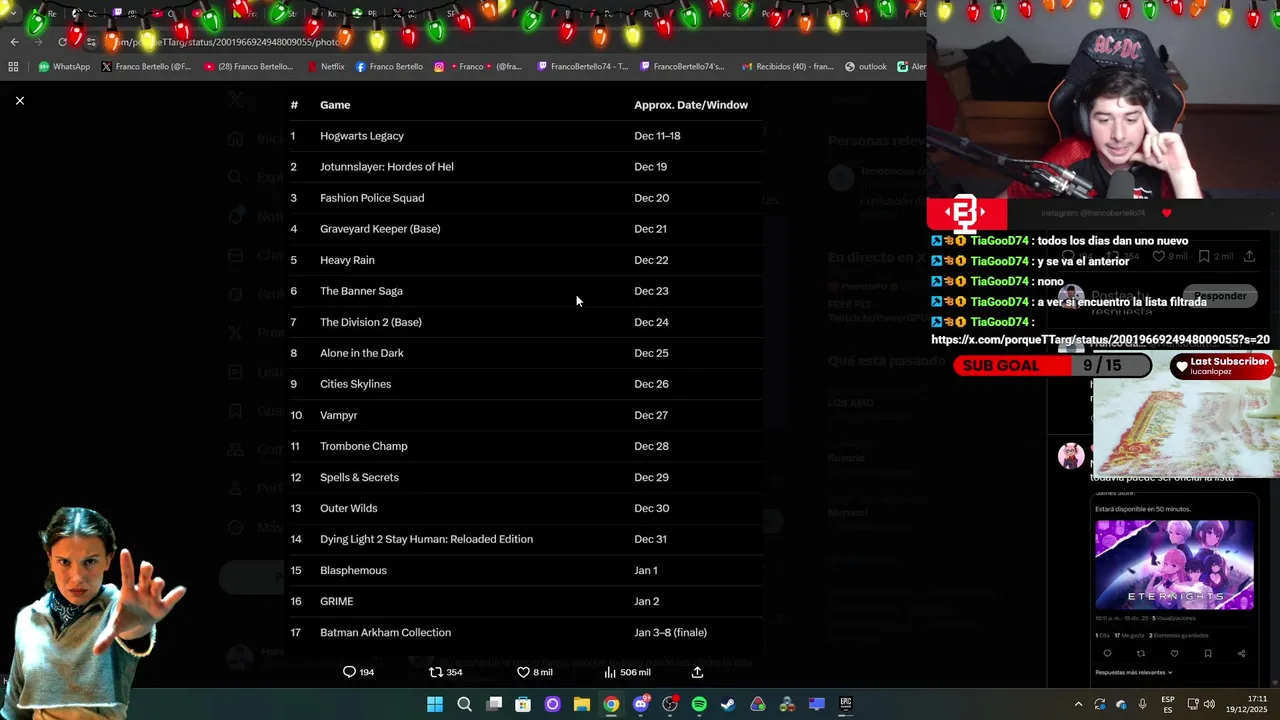This screenshot has height=720, width=1280.
Task: Click The Banner Saga entry
Action: [x=361, y=291]
